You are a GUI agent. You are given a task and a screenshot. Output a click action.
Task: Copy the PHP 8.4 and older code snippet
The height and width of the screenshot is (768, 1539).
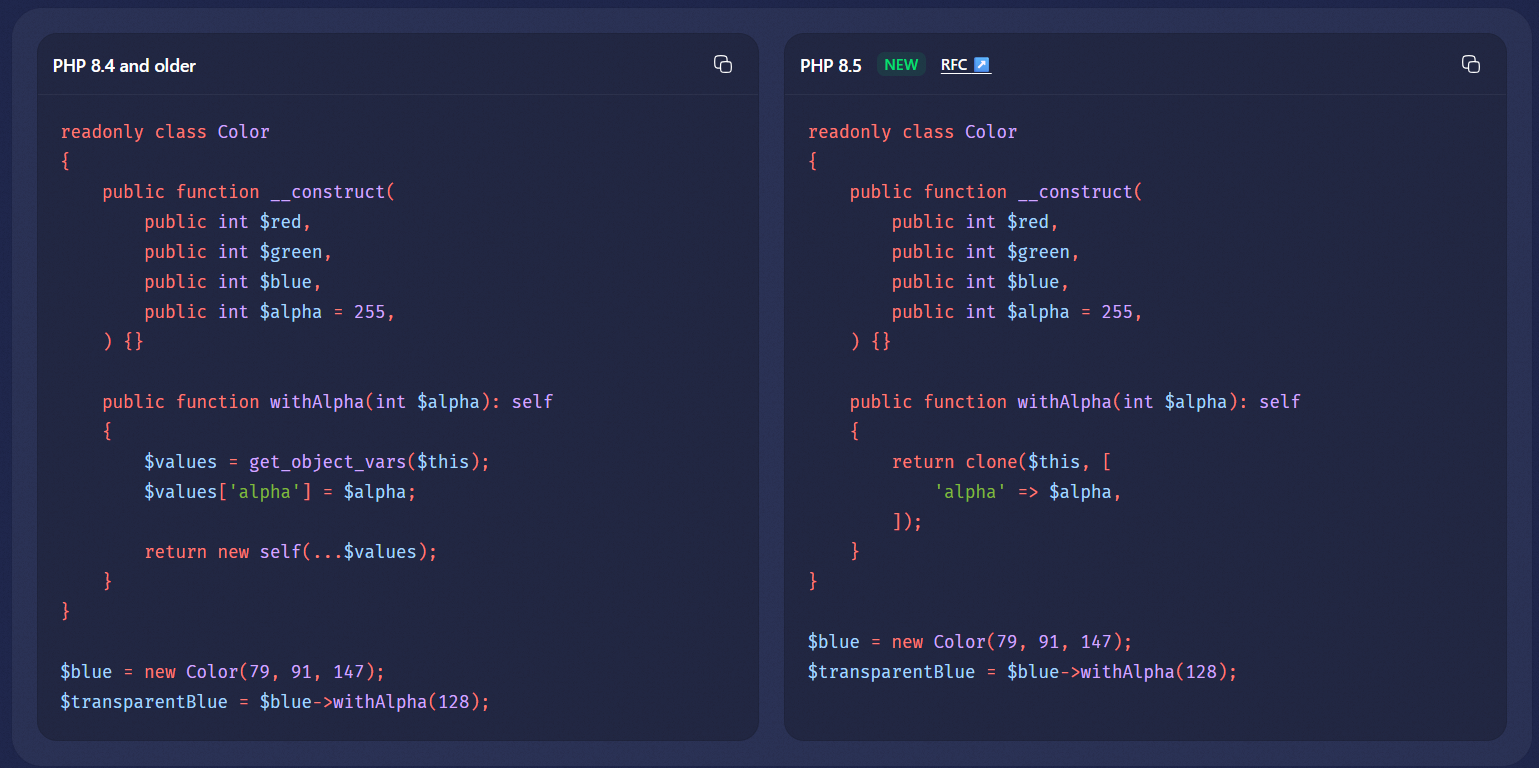(722, 64)
